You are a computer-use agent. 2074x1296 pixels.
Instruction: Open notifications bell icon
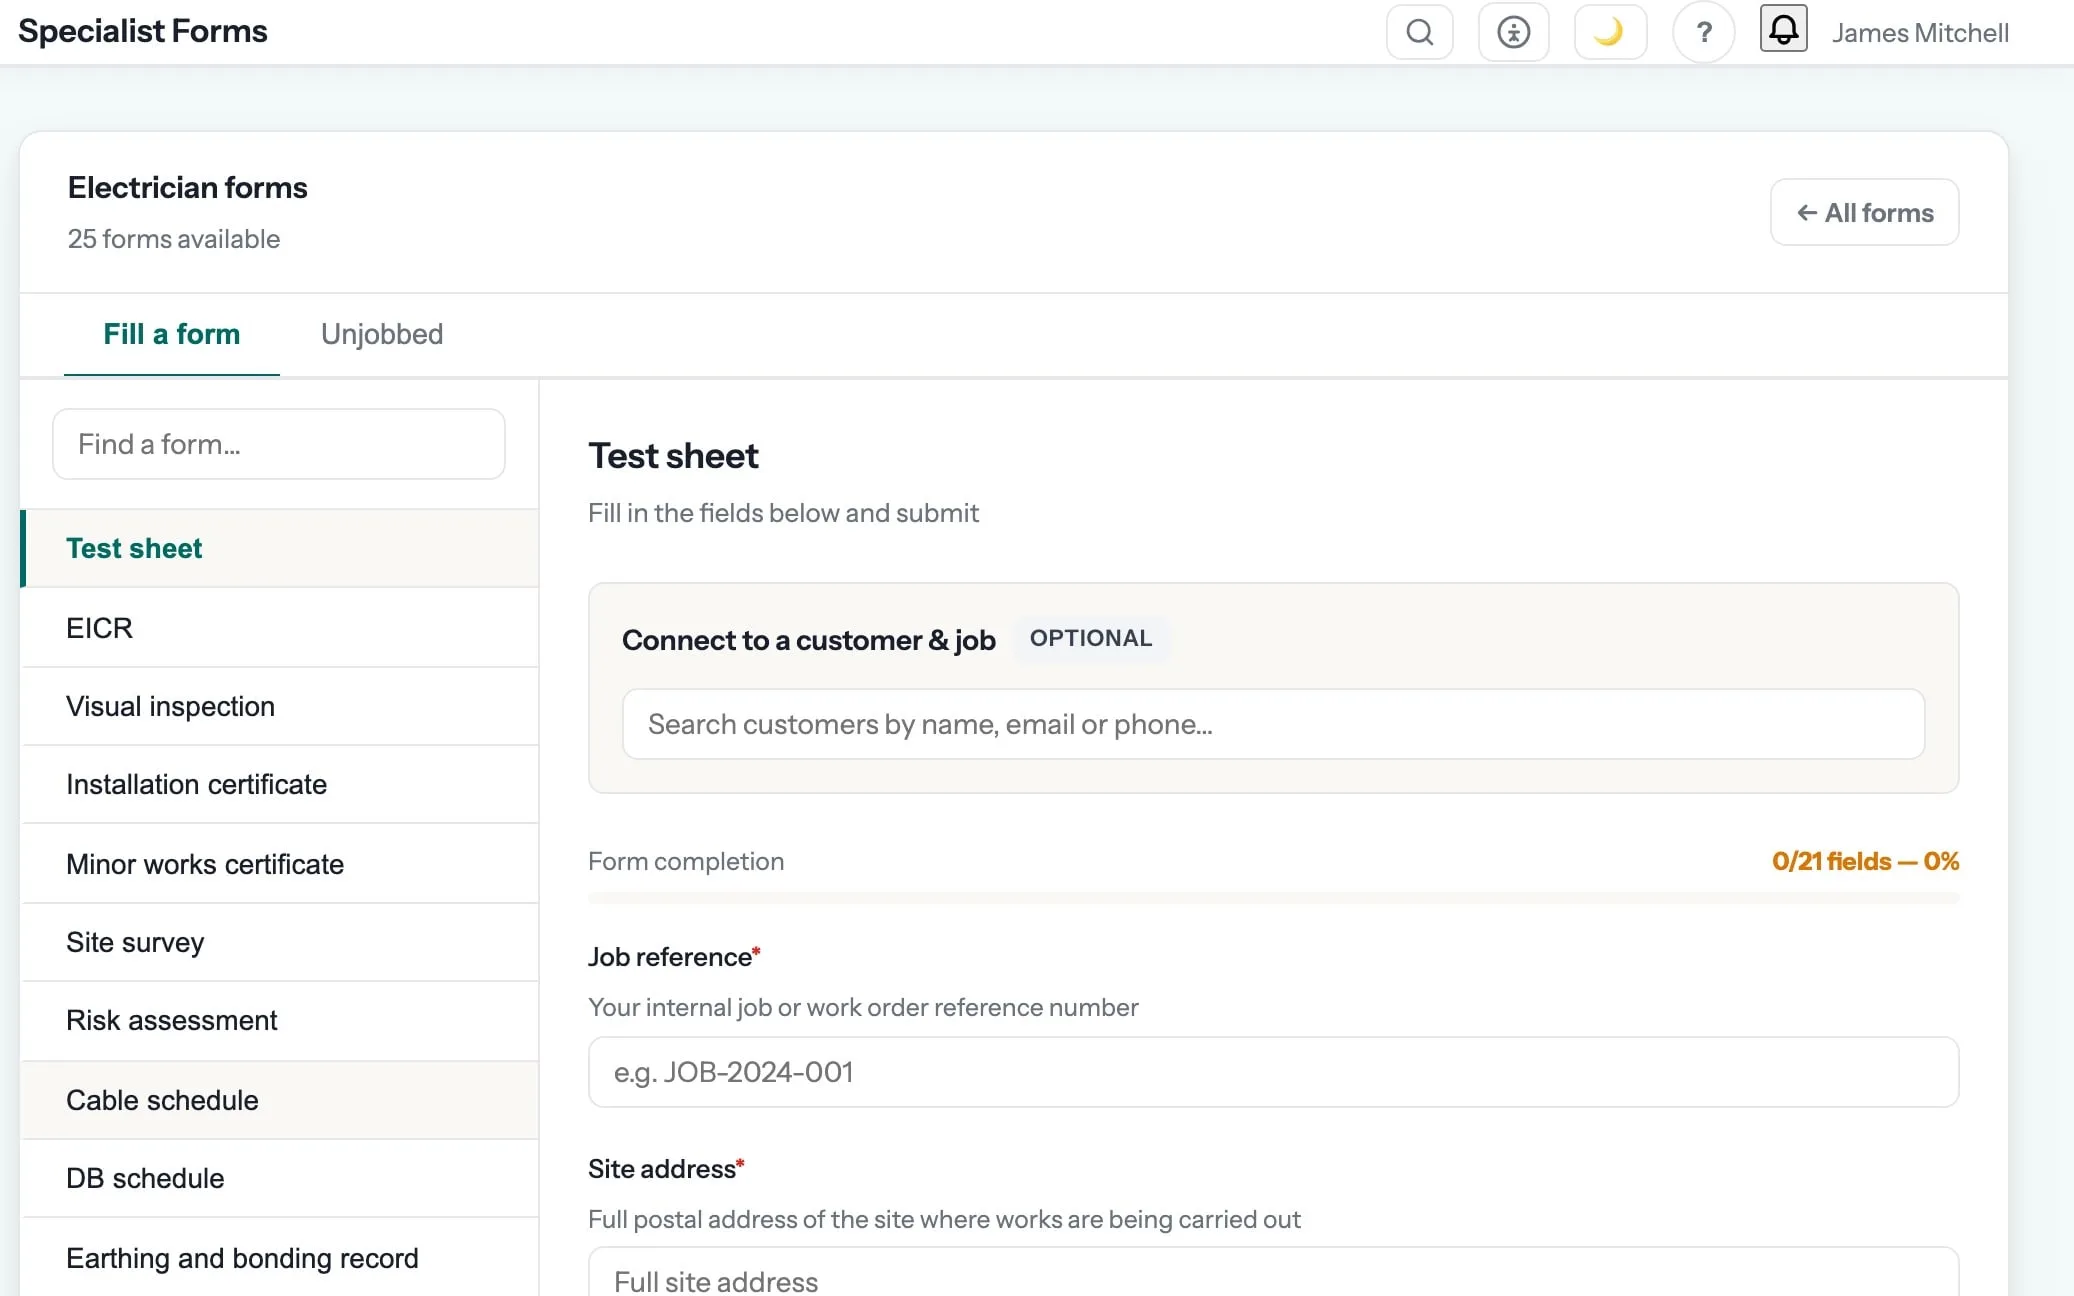point(1783,29)
